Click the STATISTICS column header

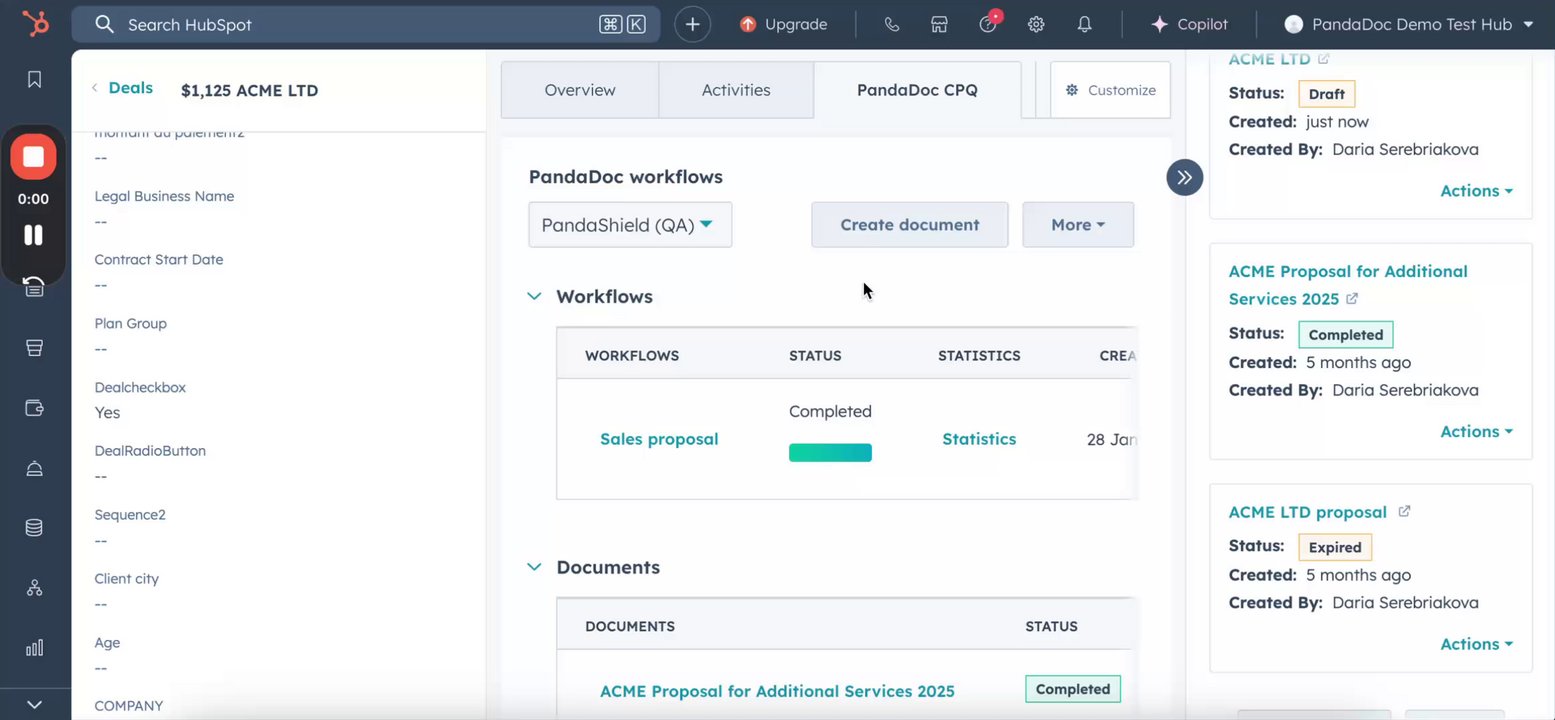979,356
